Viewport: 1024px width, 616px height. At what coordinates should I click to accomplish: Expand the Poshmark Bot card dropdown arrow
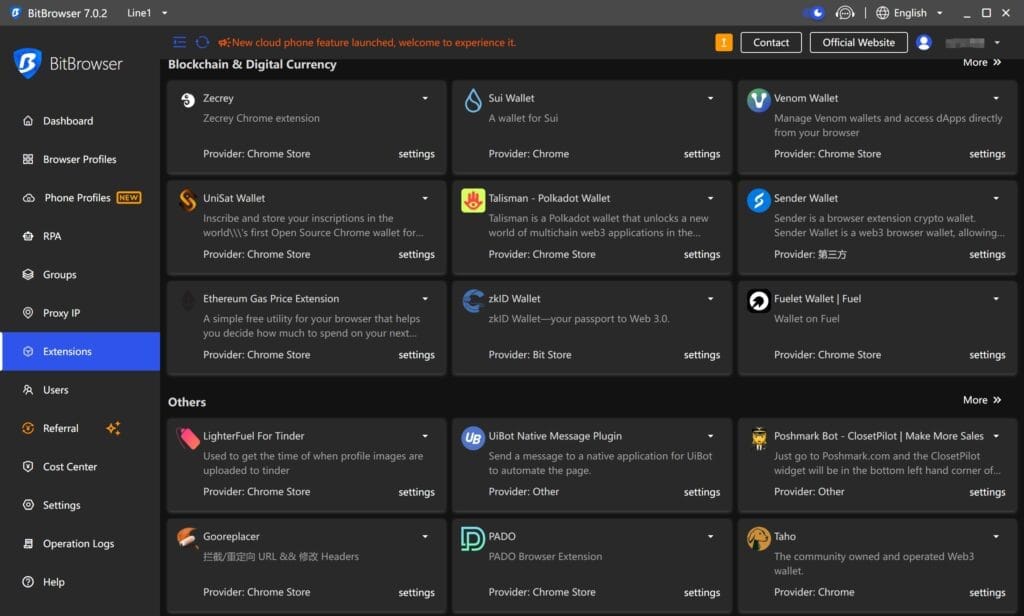click(996, 436)
